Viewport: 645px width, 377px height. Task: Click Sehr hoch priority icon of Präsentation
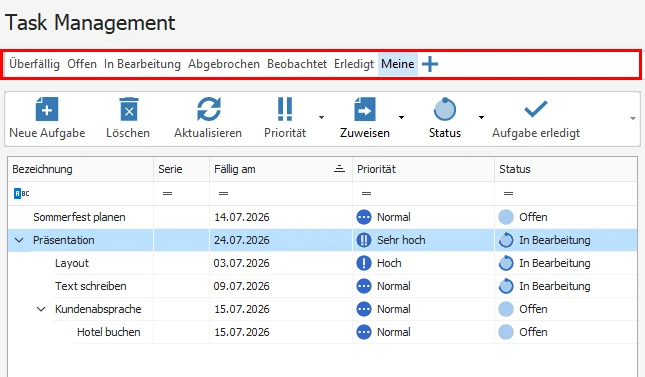364,240
